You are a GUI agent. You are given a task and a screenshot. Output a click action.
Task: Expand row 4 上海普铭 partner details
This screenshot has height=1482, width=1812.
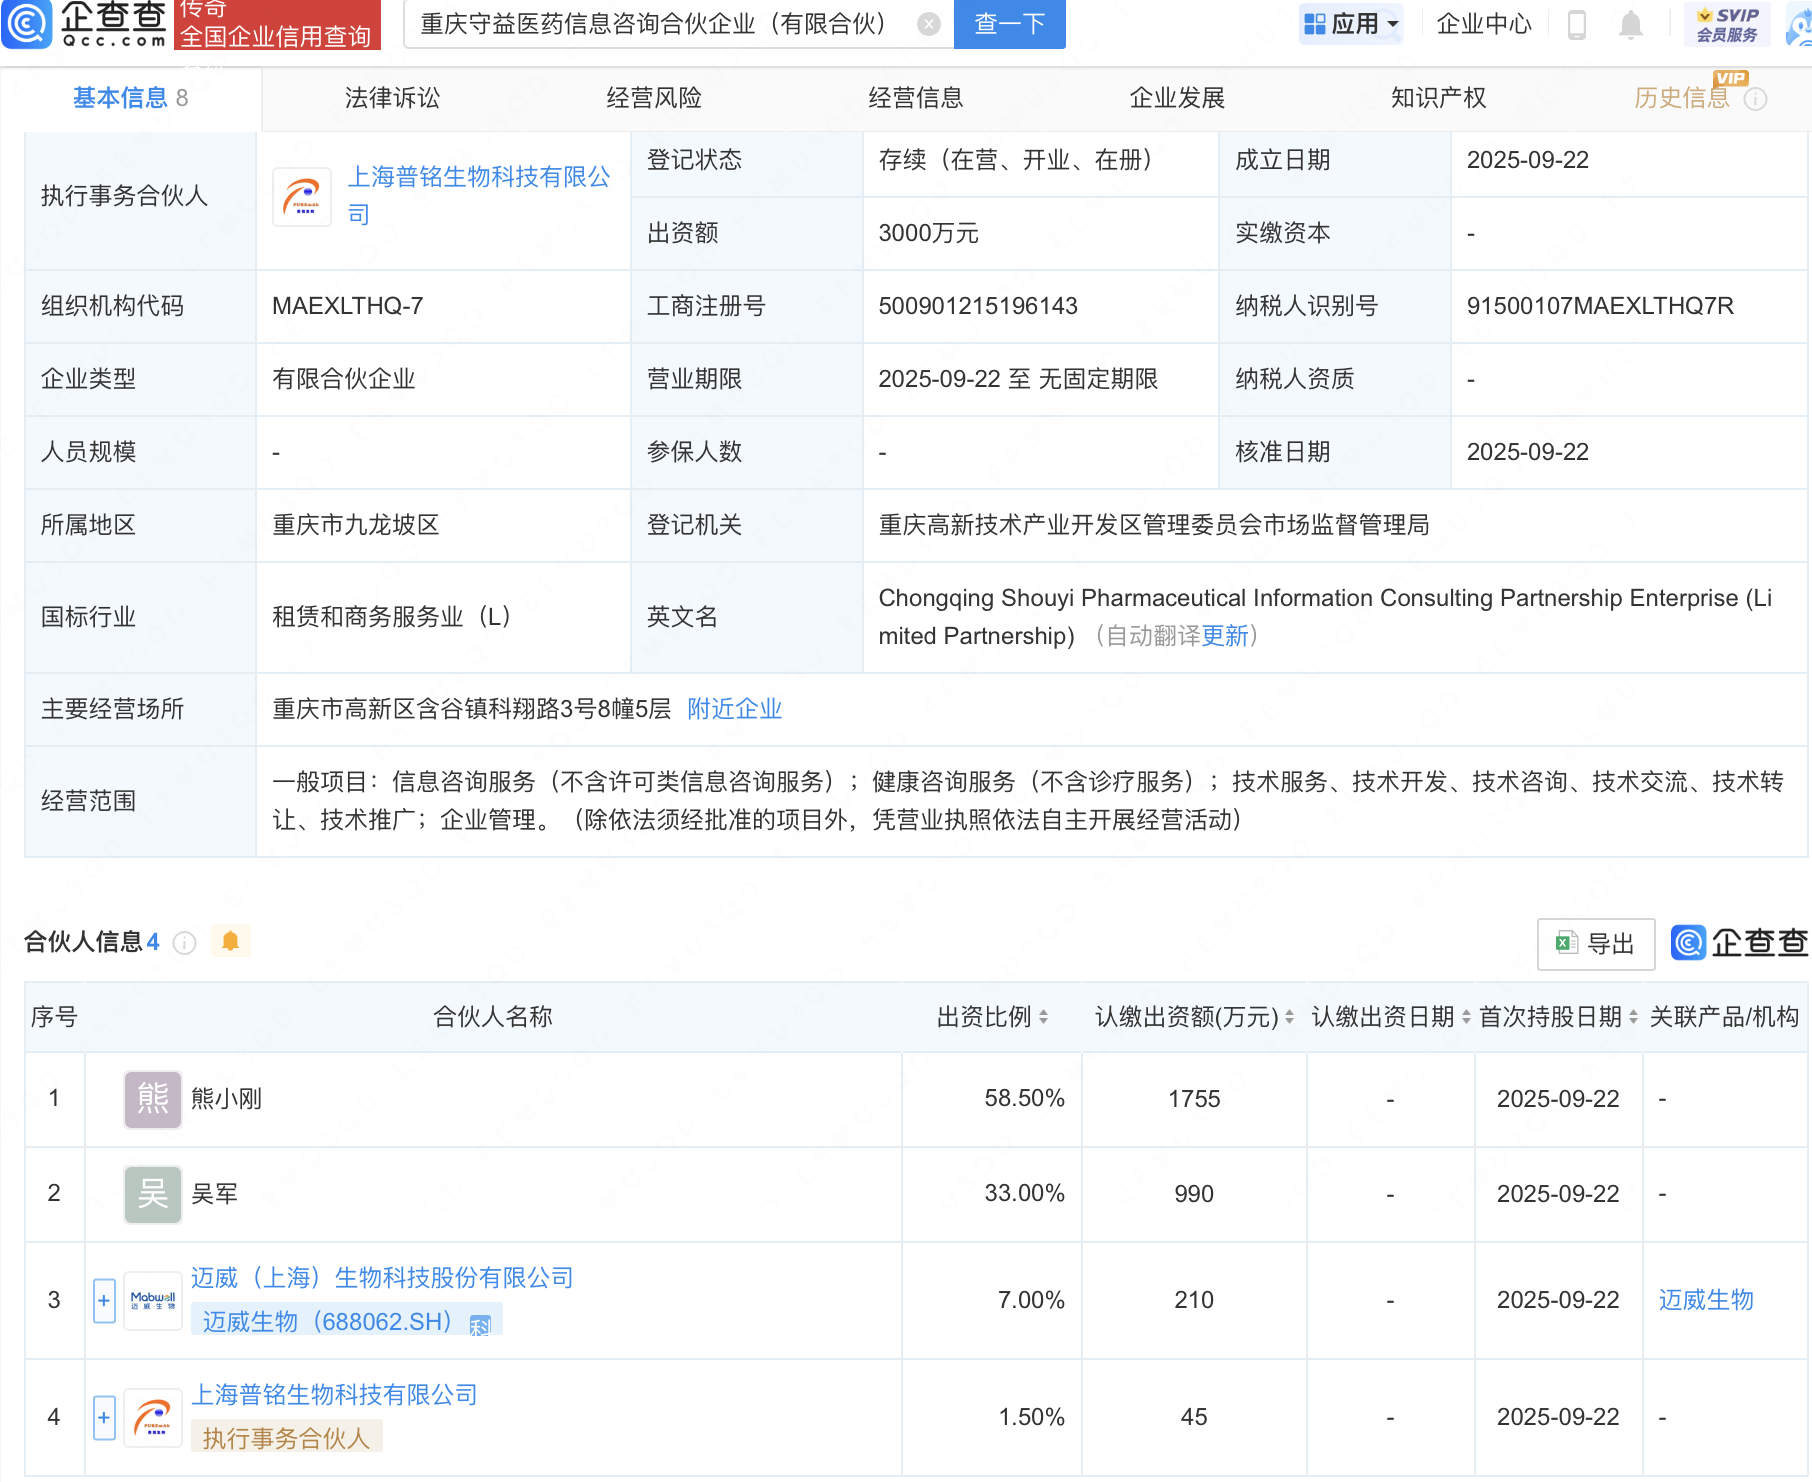[x=104, y=1417]
